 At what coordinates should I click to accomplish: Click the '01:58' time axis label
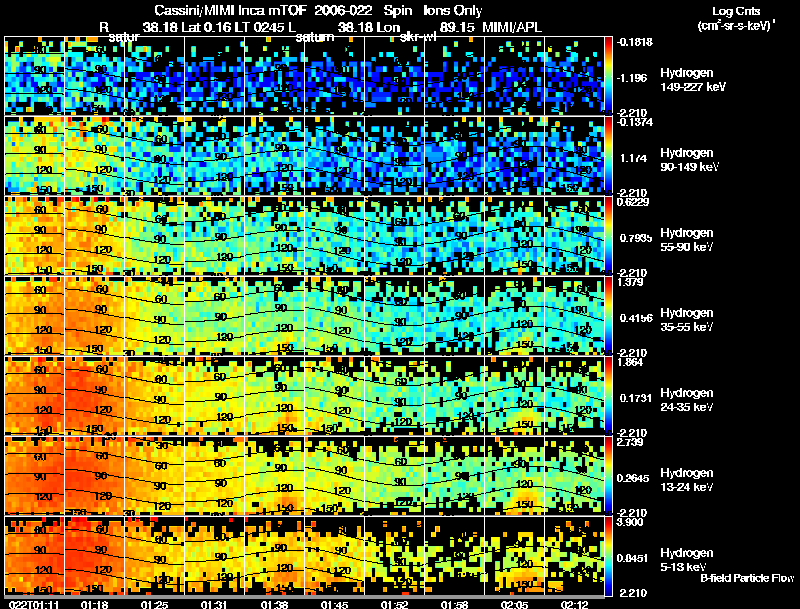[454, 605]
